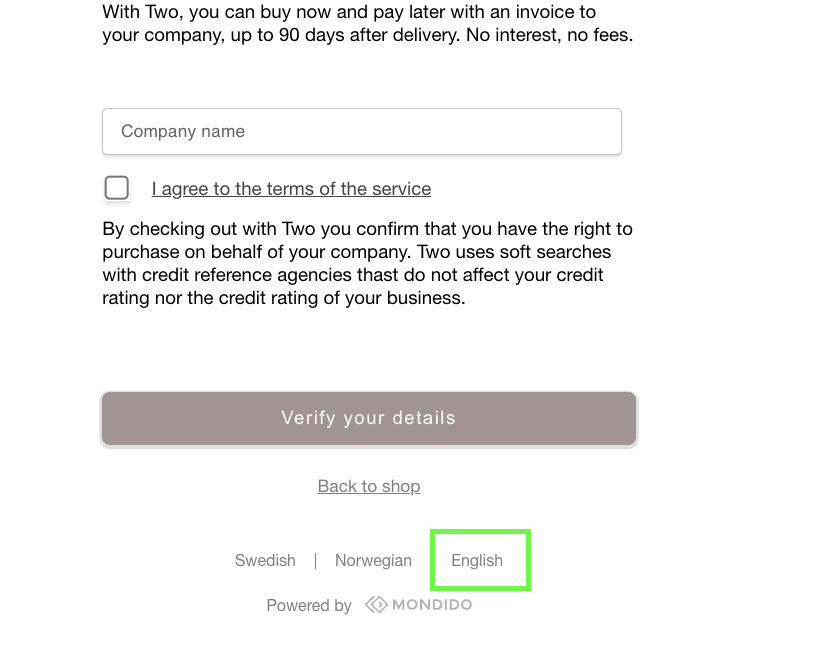Click the 'Company name' placeholder text
The width and height of the screenshot is (822, 654).
183,131
